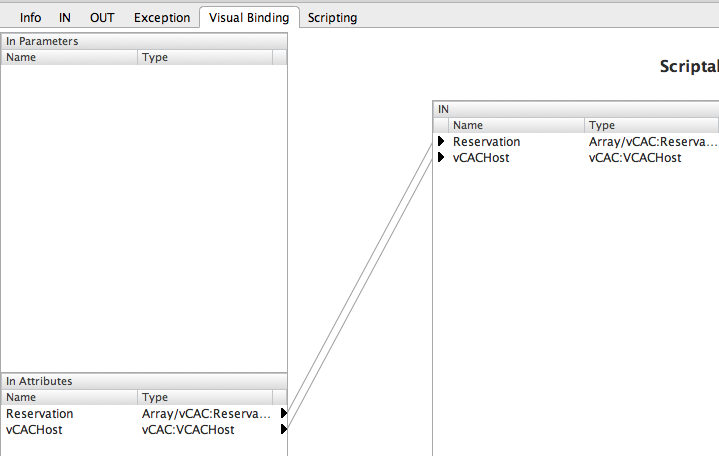Click the Visual Binding tab
The image size is (719, 456).
pyautogui.click(x=249, y=18)
